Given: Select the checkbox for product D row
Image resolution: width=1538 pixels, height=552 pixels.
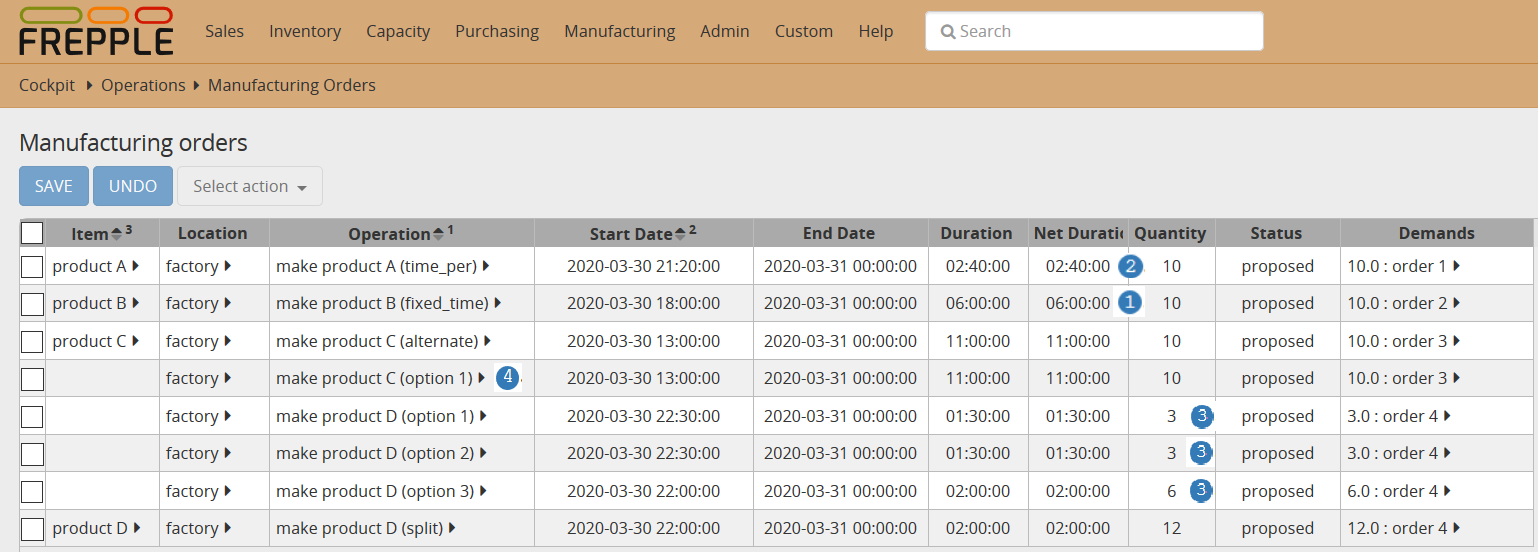Looking at the screenshot, I should click(32, 529).
